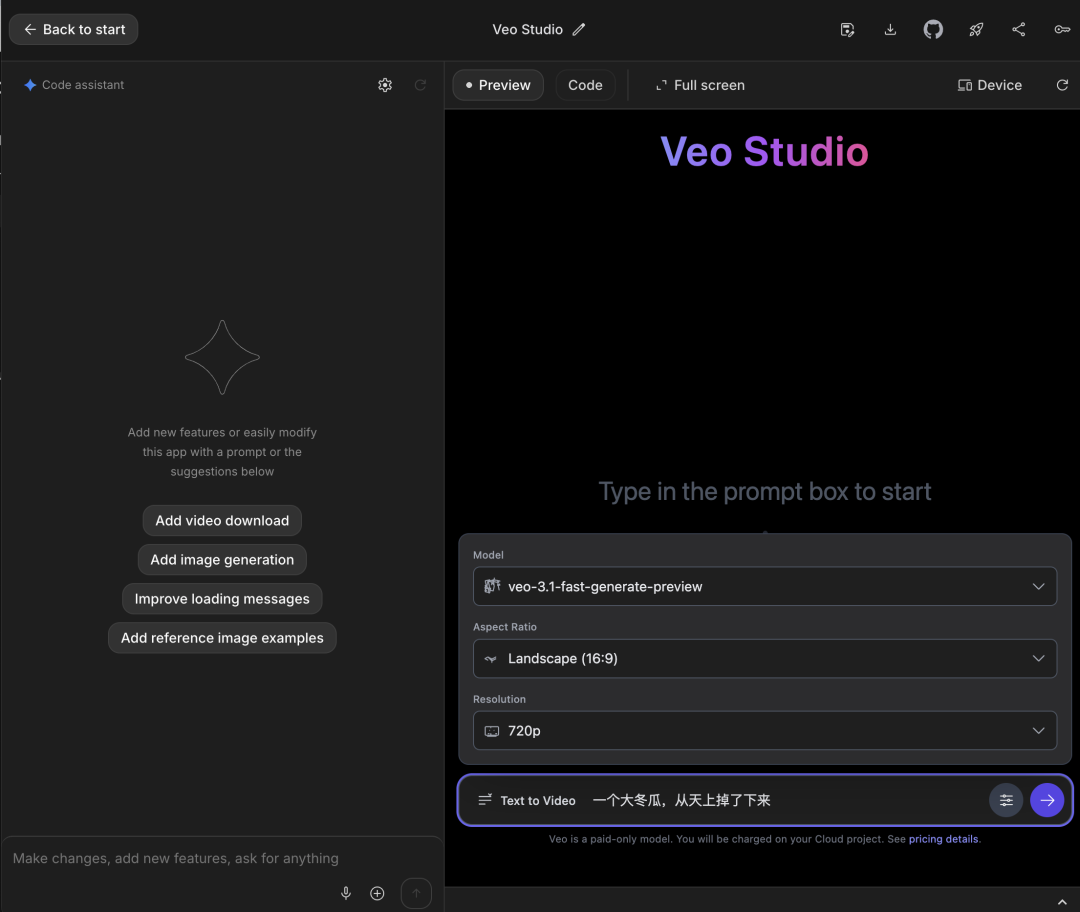Switch to the Code tab
Image resolution: width=1080 pixels, height=912 pixels.
[x=585, y=85]
